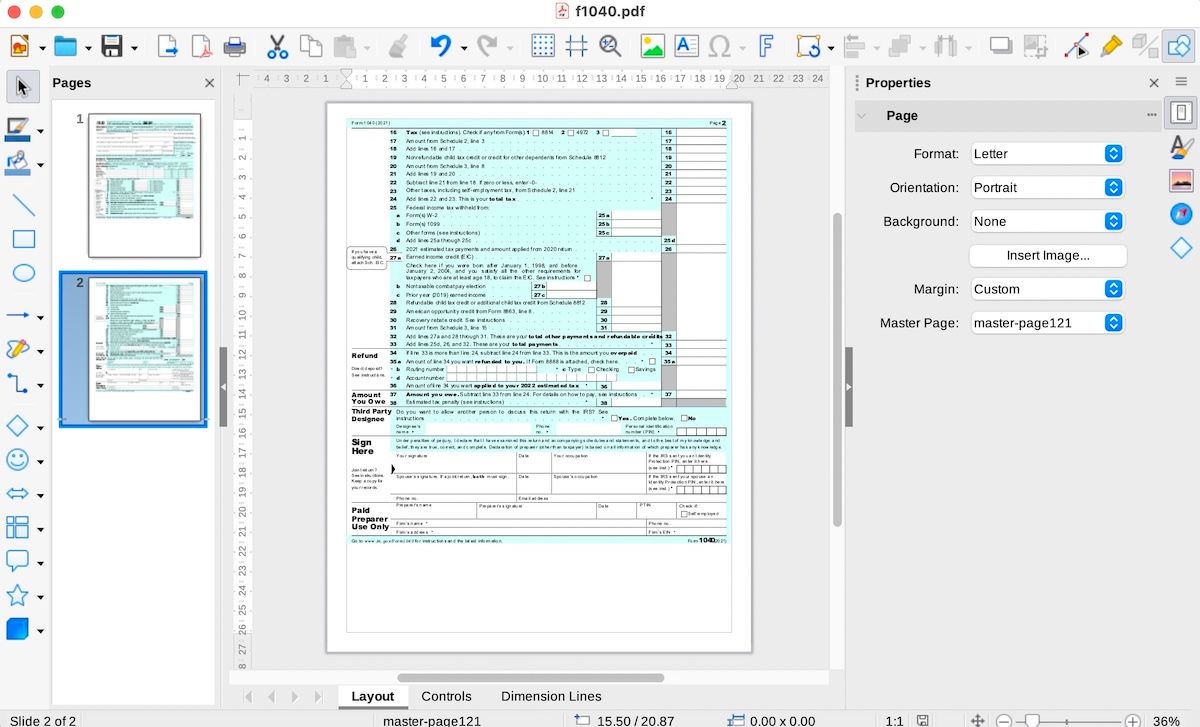
Task: Click the Copy icon
Action: (x=311, y=46)
